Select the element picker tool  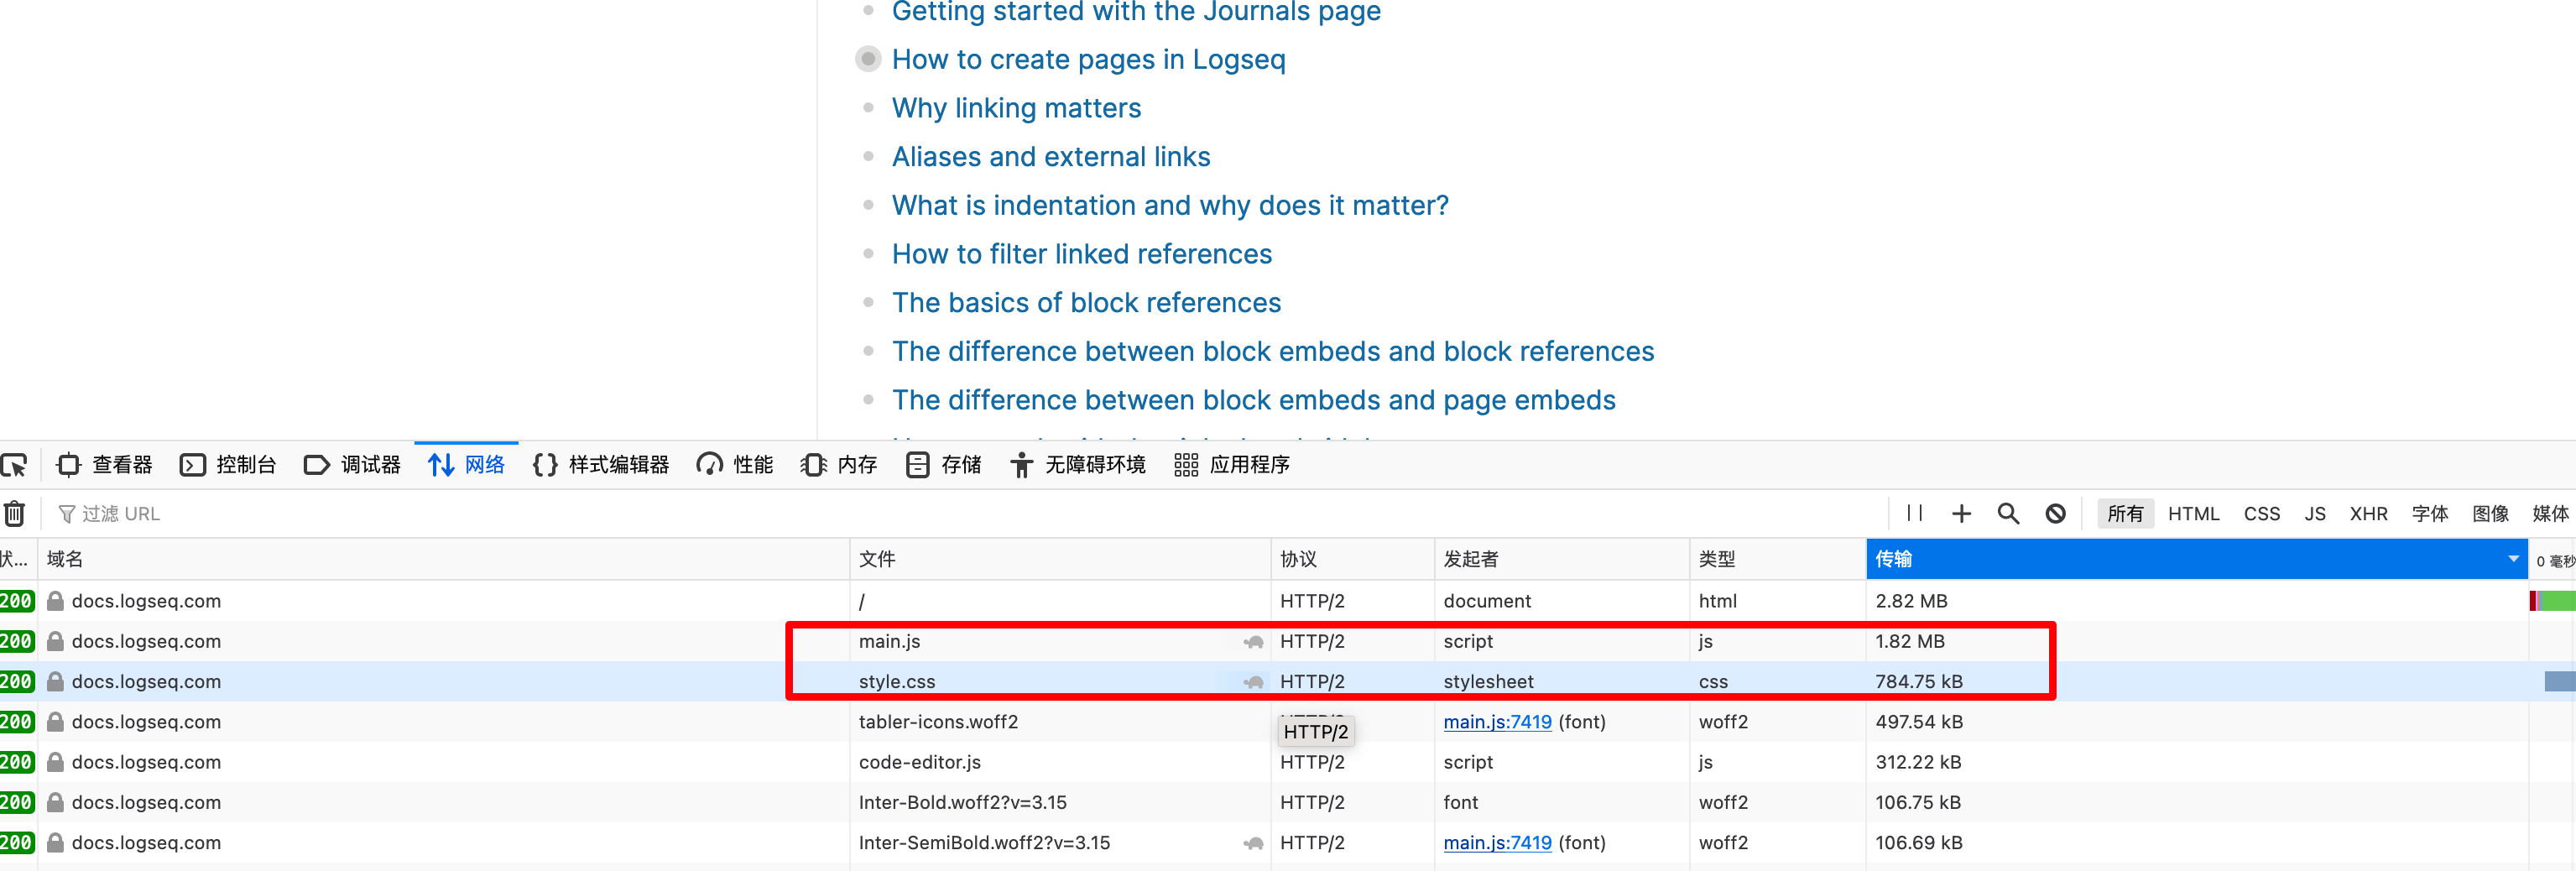pos(16,464)
